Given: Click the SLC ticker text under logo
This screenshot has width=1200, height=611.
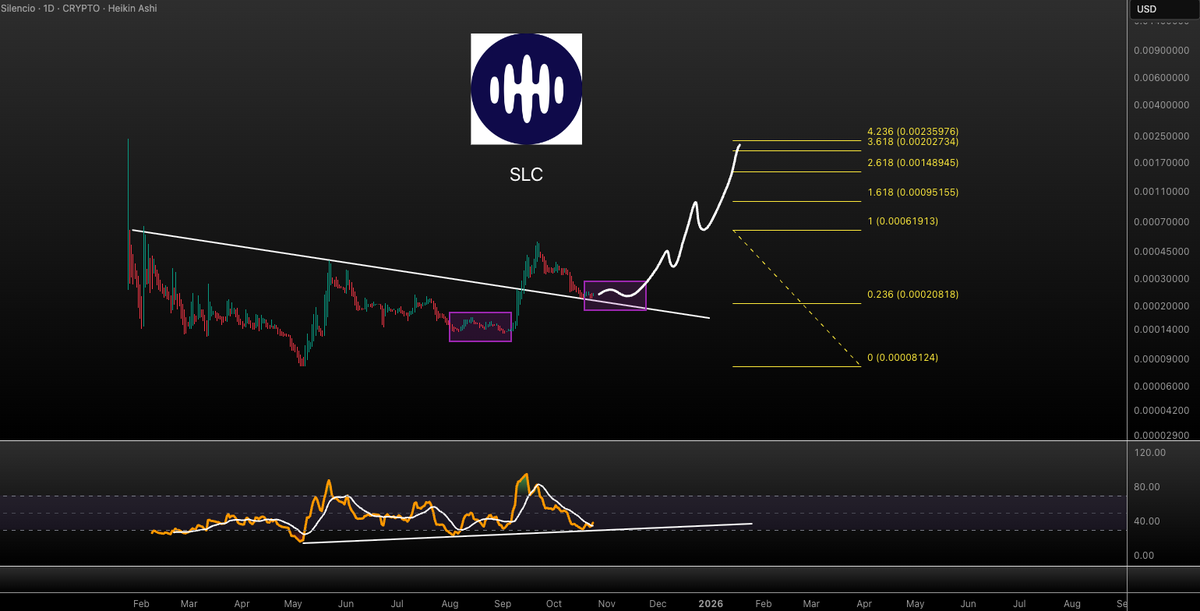Looking at the screenshot, I should 526,175.
